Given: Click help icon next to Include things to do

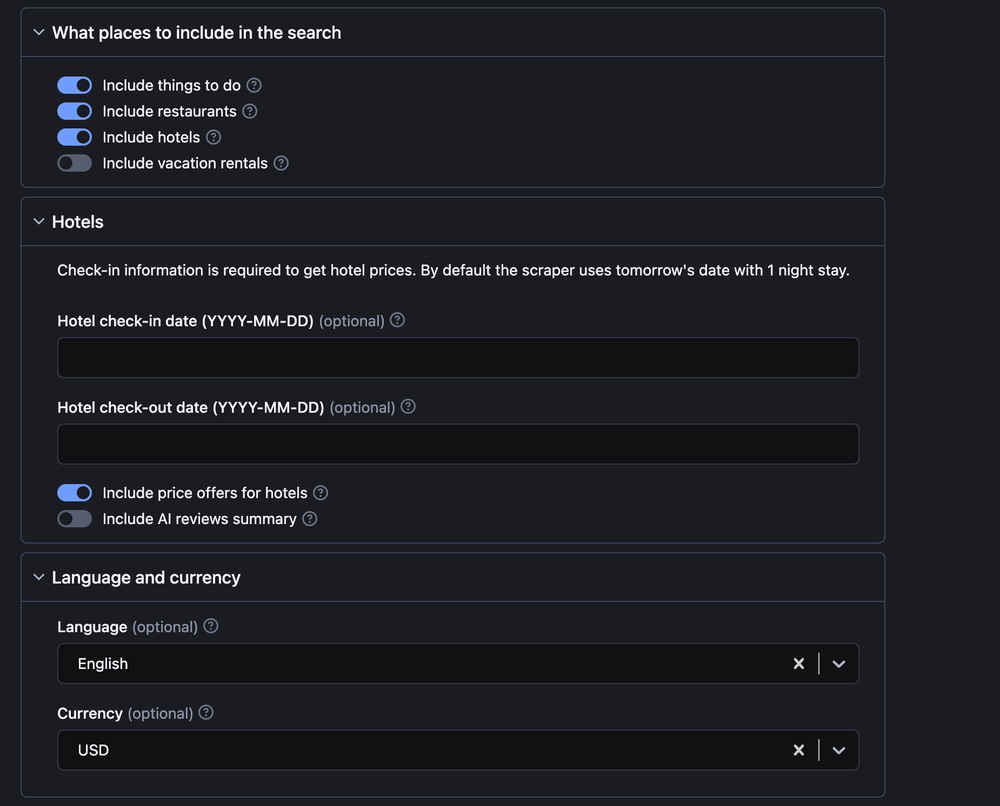Looking at the screenshot, I should point(254,86).
